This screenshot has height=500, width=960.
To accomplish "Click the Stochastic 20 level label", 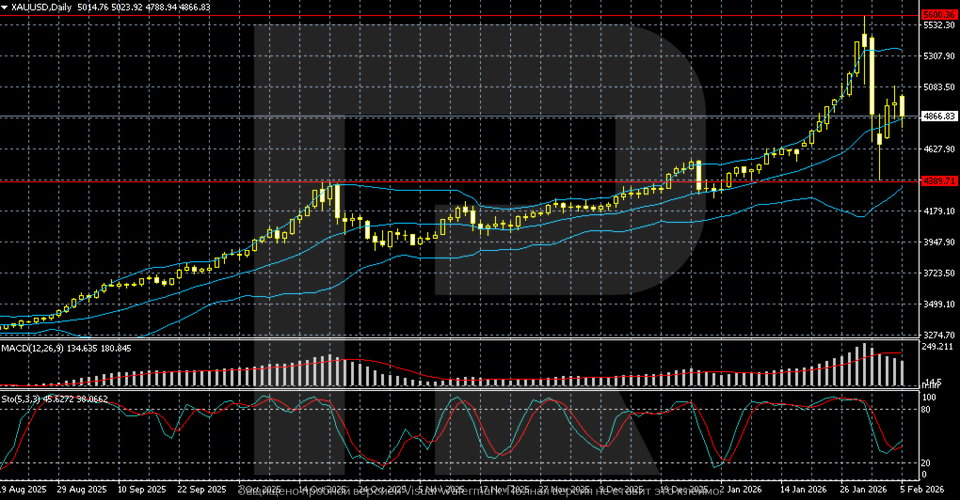I will (x=927, y=462).
